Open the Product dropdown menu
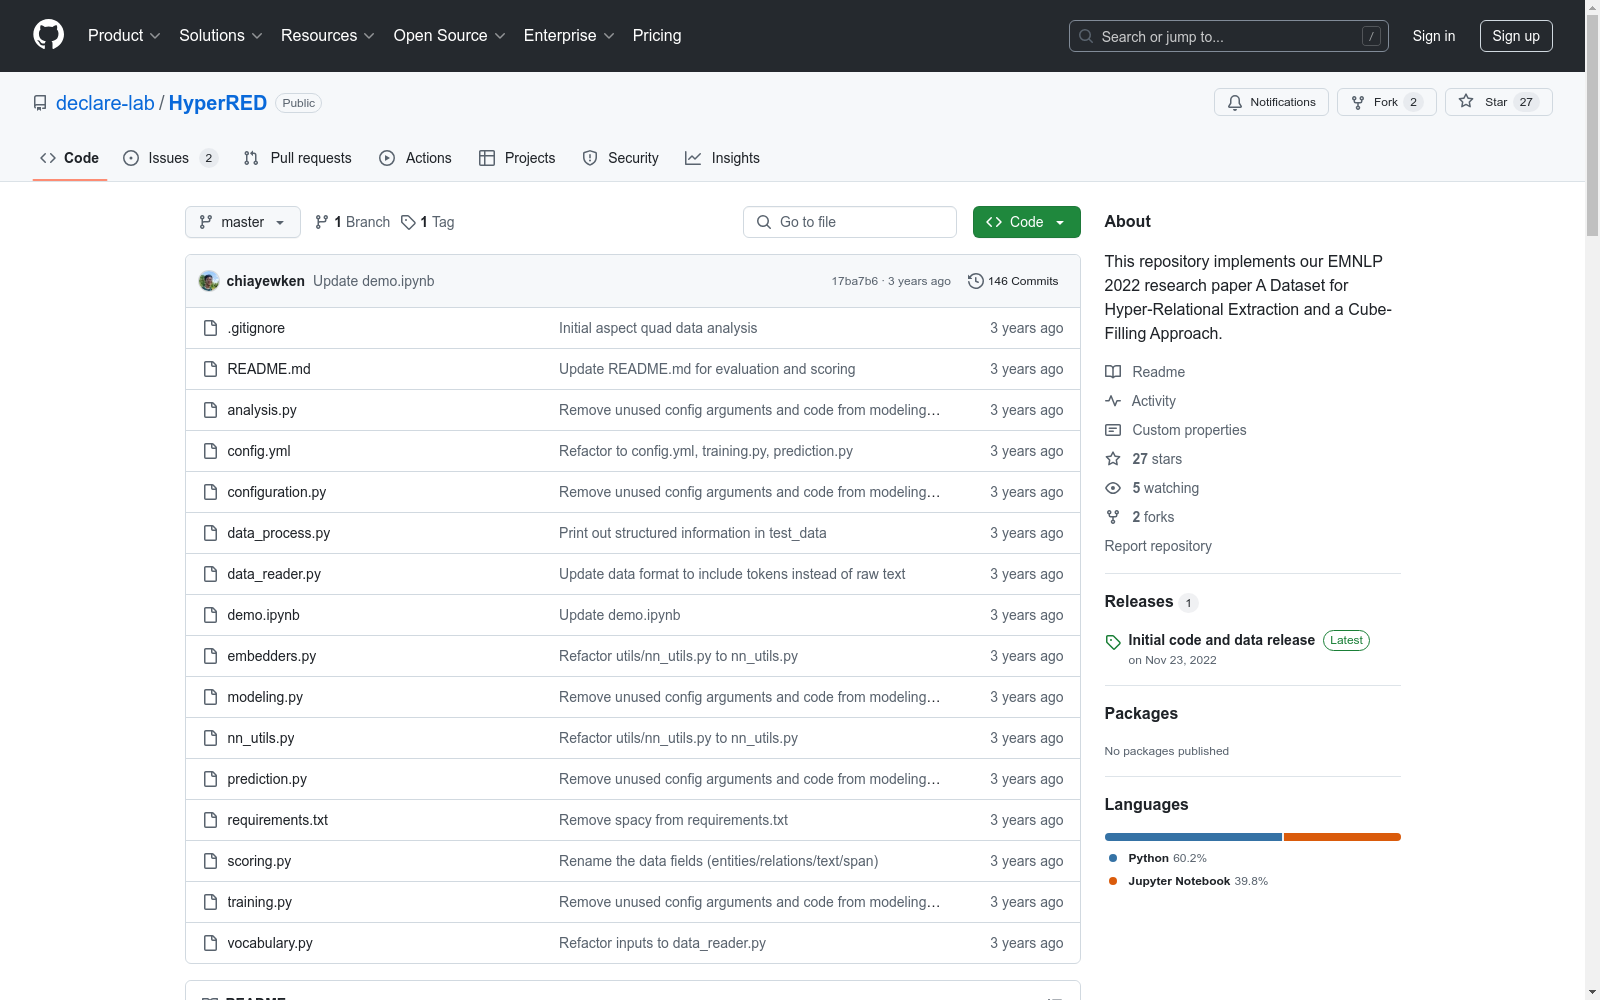The width and height of the screenshot is (1600, 1000). 124,36
